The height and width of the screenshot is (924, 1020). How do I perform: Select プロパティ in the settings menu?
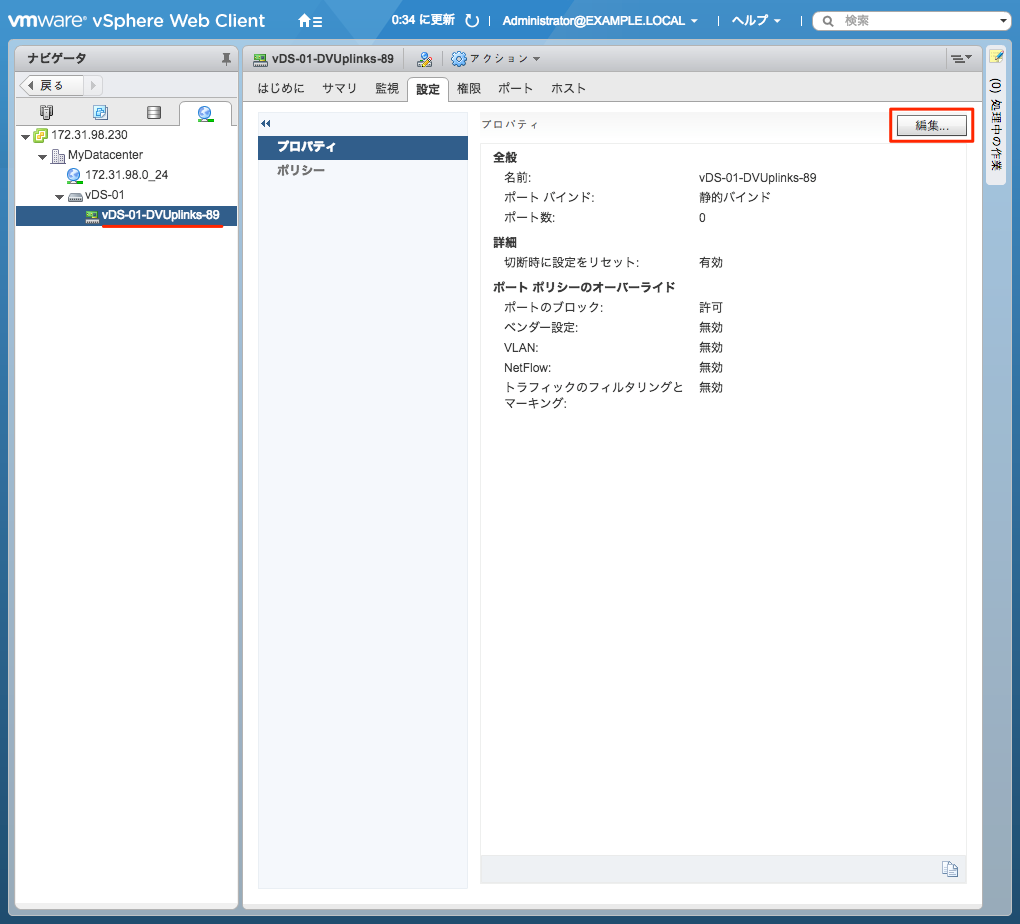point(363,147)
